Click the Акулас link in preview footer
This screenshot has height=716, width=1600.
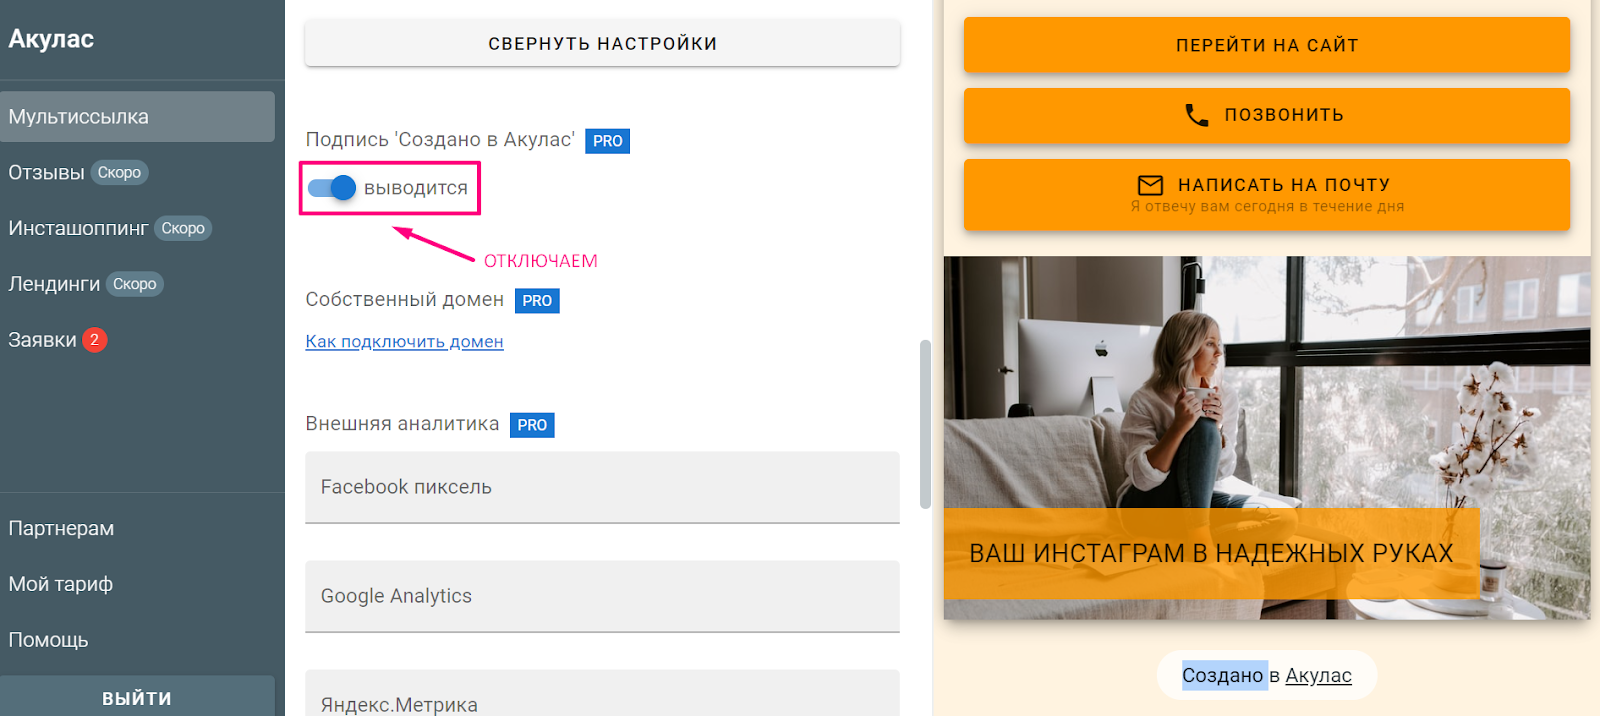(x=1318, y=676)
